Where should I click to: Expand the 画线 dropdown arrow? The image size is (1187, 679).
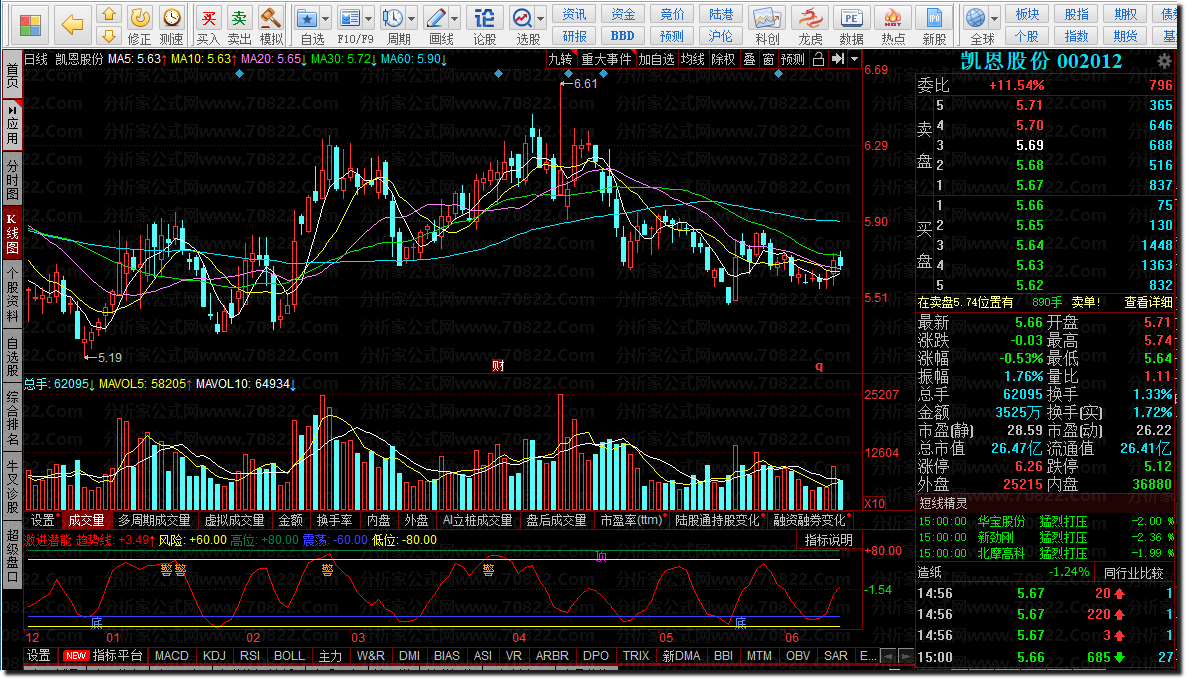click(455, 19)
